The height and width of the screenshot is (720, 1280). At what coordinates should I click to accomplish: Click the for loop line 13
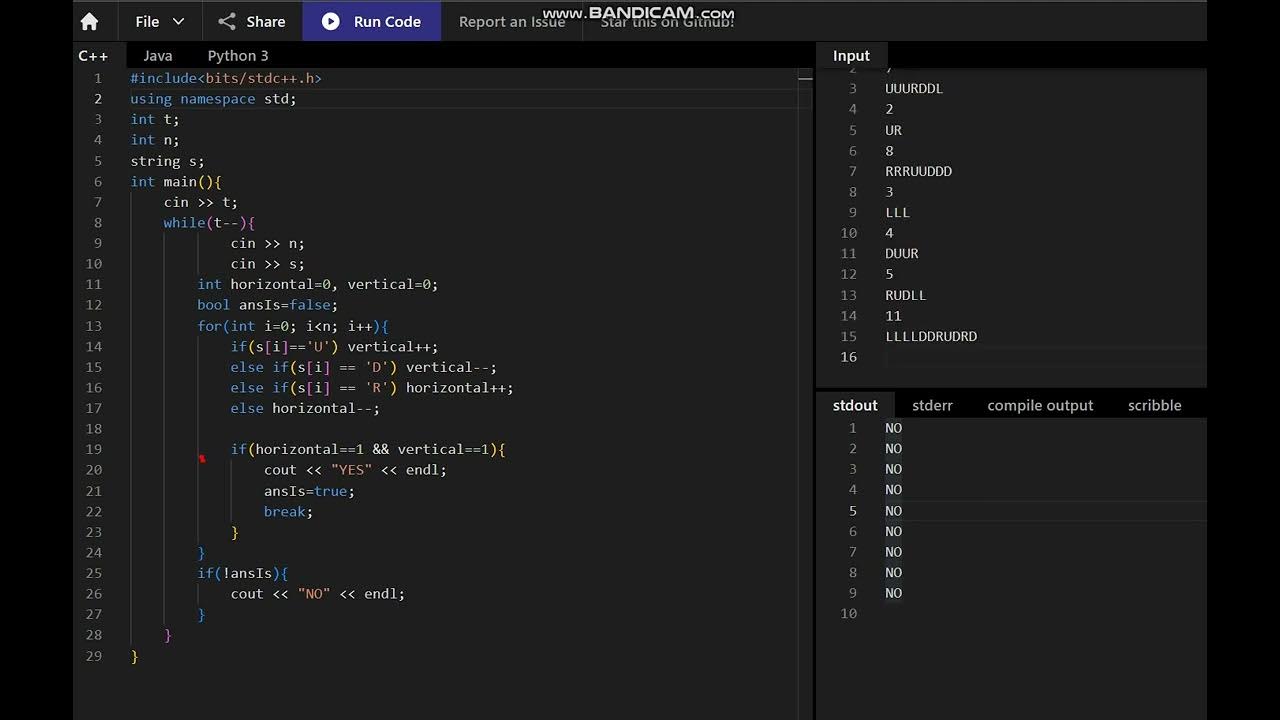[x=293, y=326]
